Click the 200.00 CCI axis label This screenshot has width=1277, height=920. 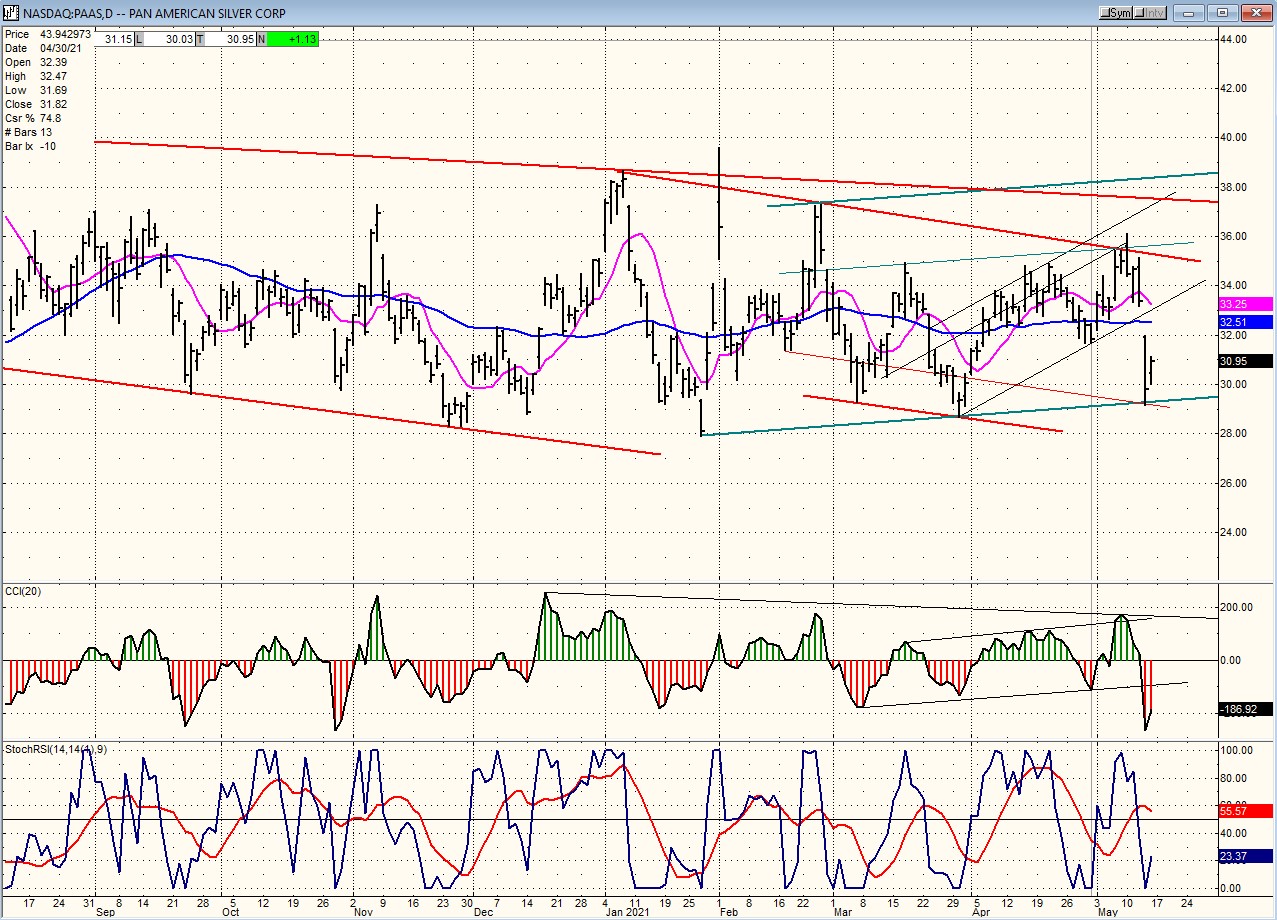point(1236,607)
